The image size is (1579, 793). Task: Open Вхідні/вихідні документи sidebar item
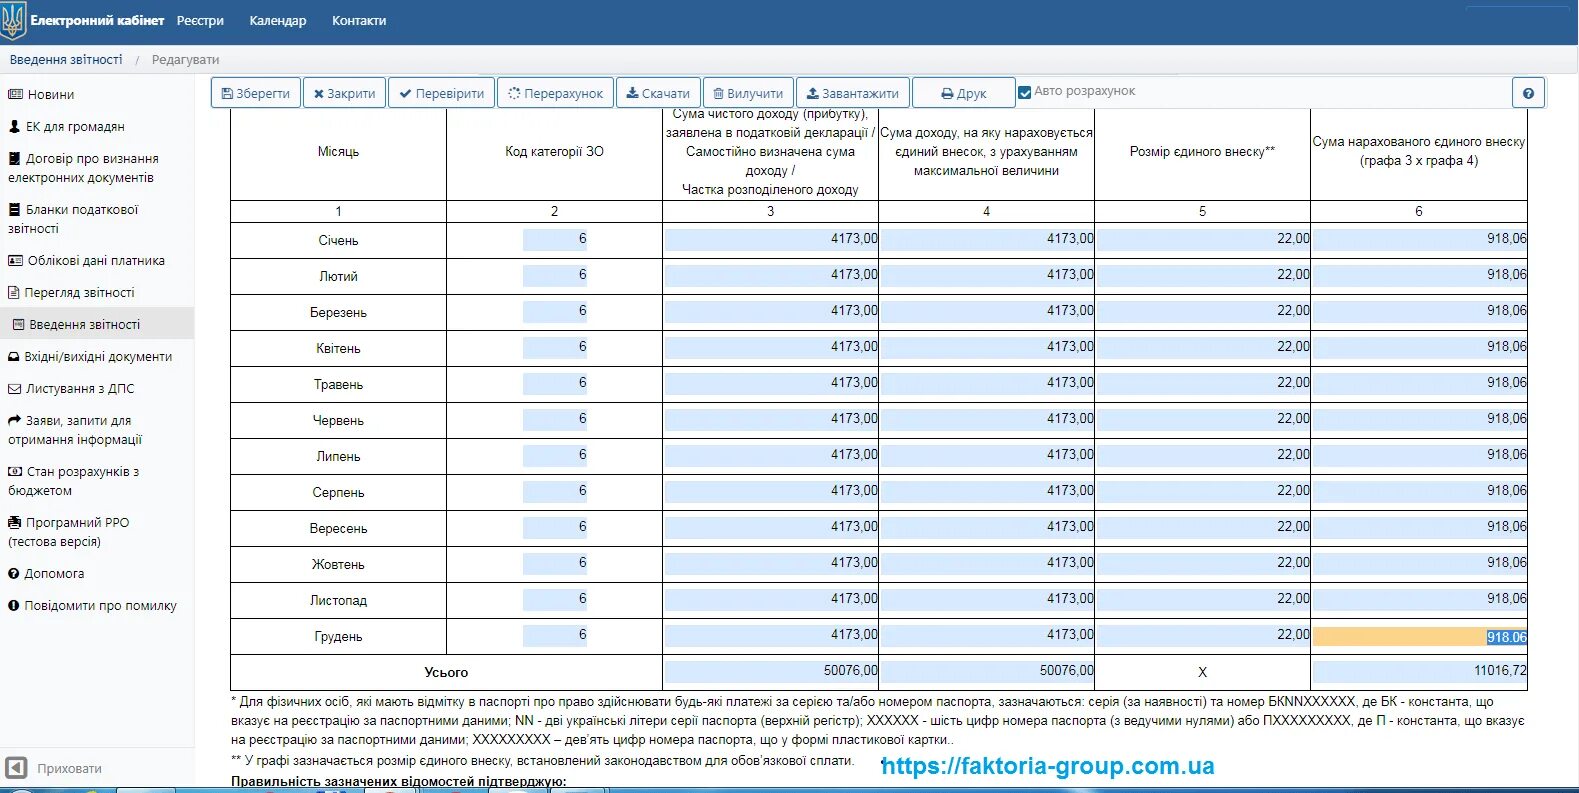coord(98,356)
